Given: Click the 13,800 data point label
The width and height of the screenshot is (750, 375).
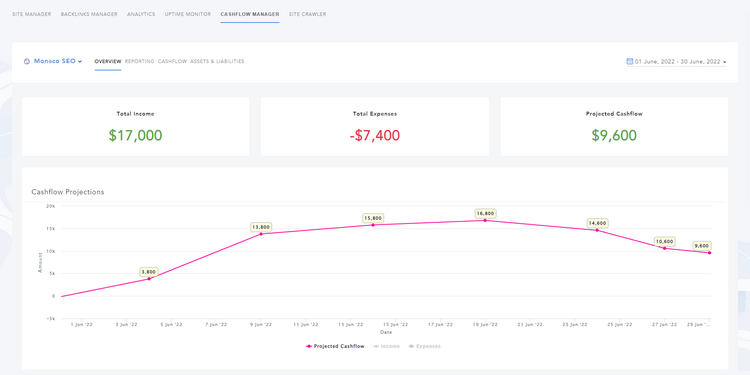Looking at the screenshot, I should tap(261, 227).
